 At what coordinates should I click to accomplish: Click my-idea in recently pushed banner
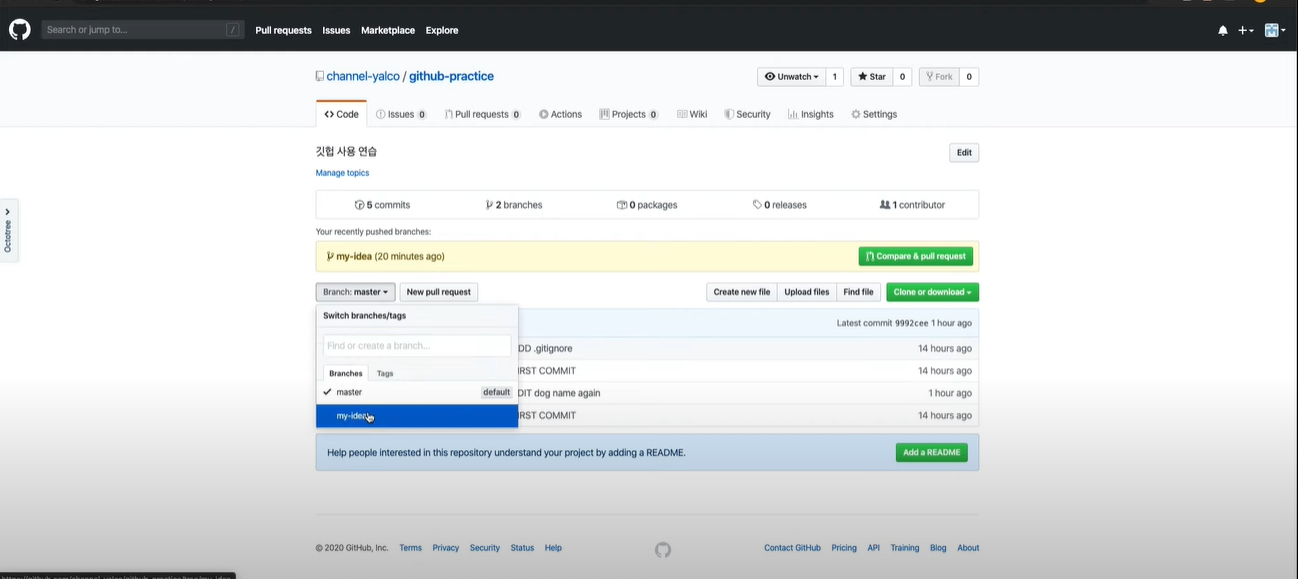(353, 256)
